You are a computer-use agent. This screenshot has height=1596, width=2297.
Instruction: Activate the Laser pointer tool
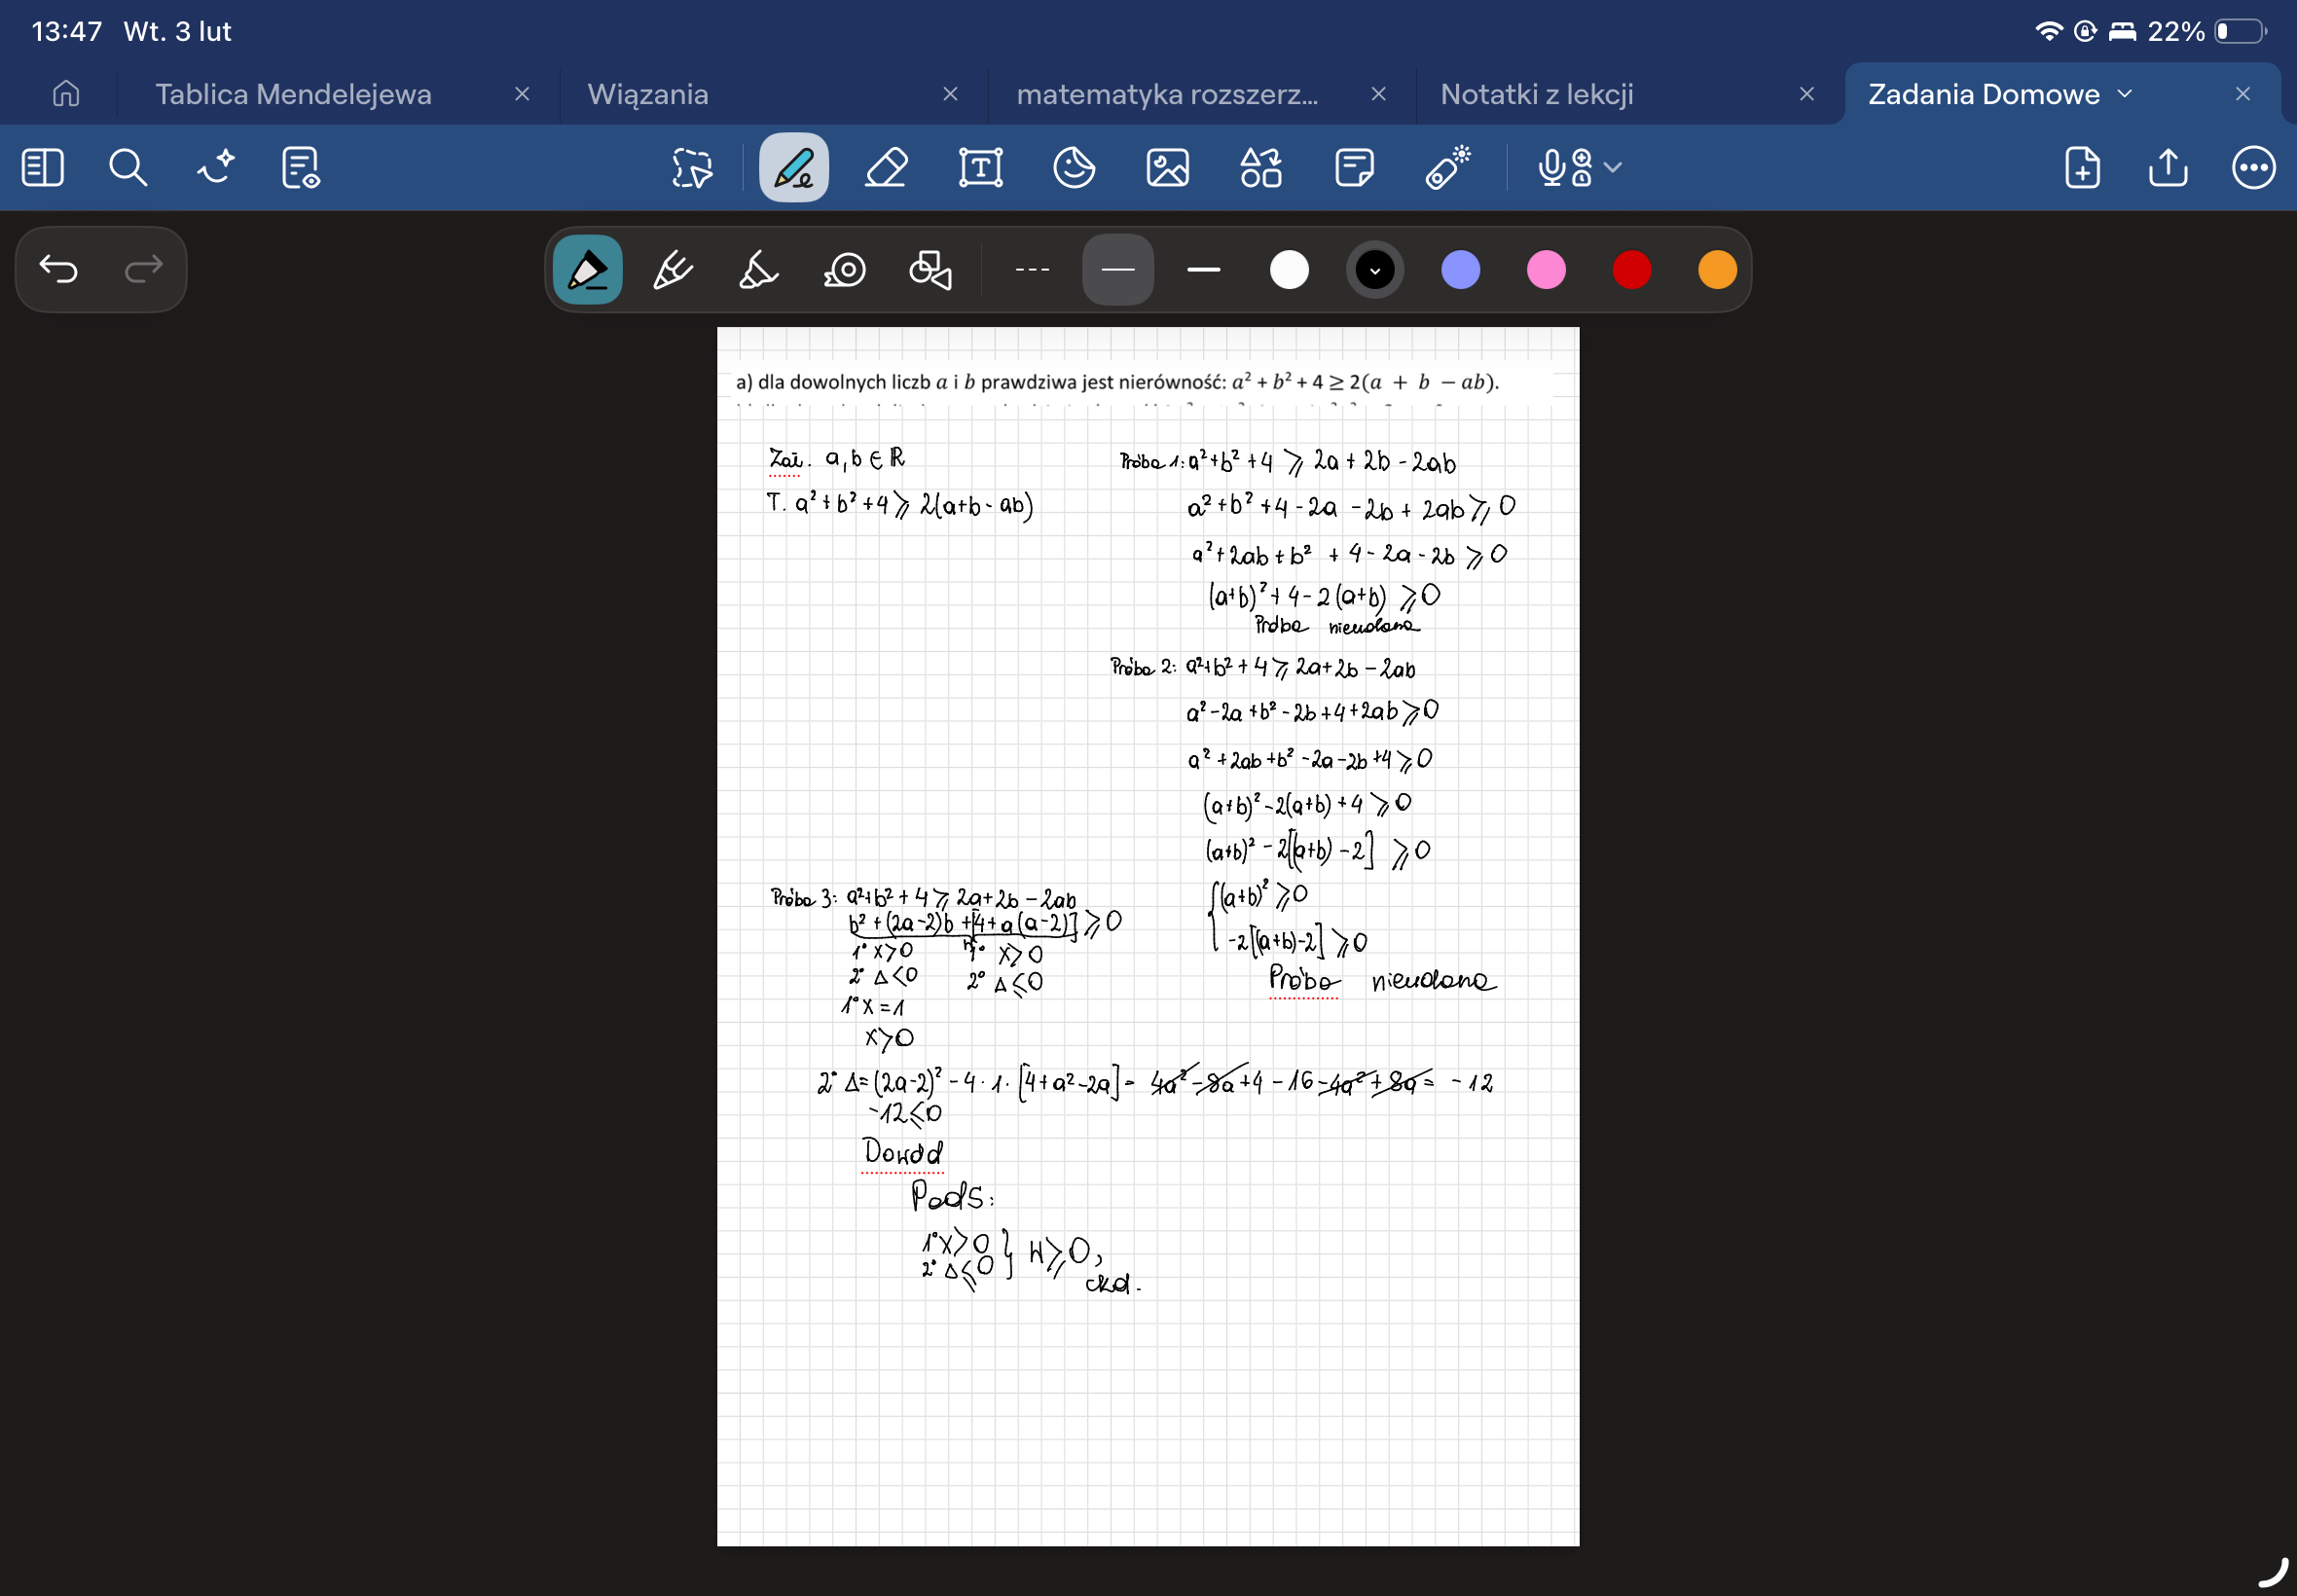point(1447,168)
